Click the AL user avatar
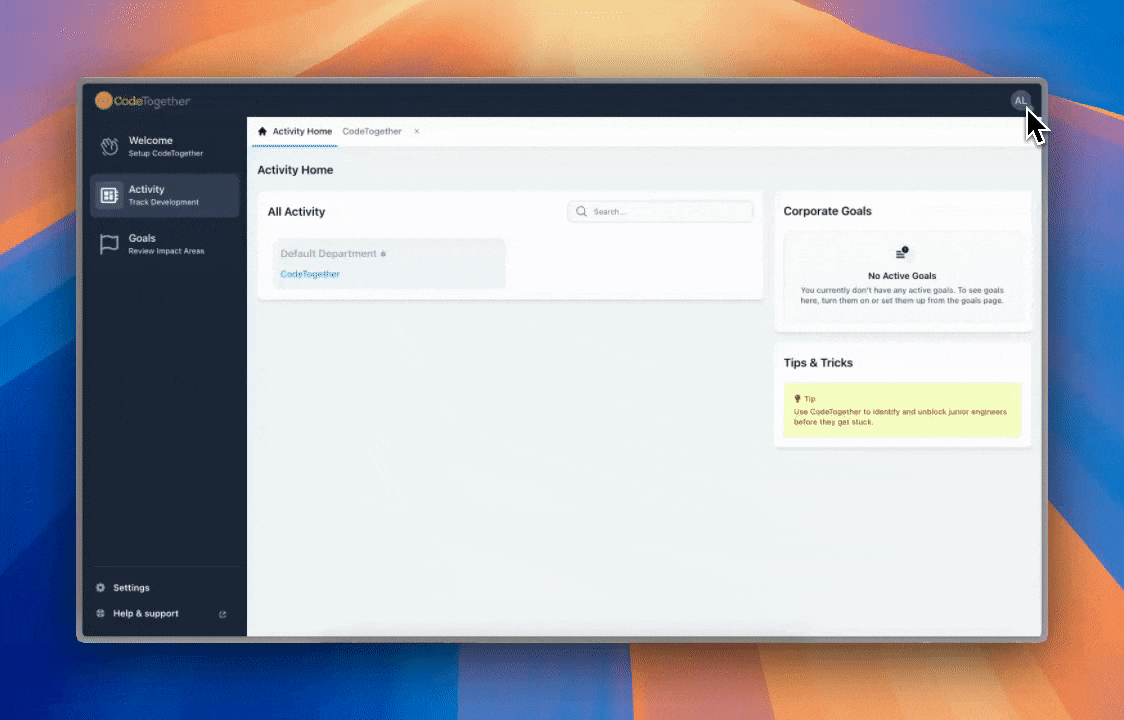Viewport: 1124px width, 720px height. click(x=1020, y=101)
